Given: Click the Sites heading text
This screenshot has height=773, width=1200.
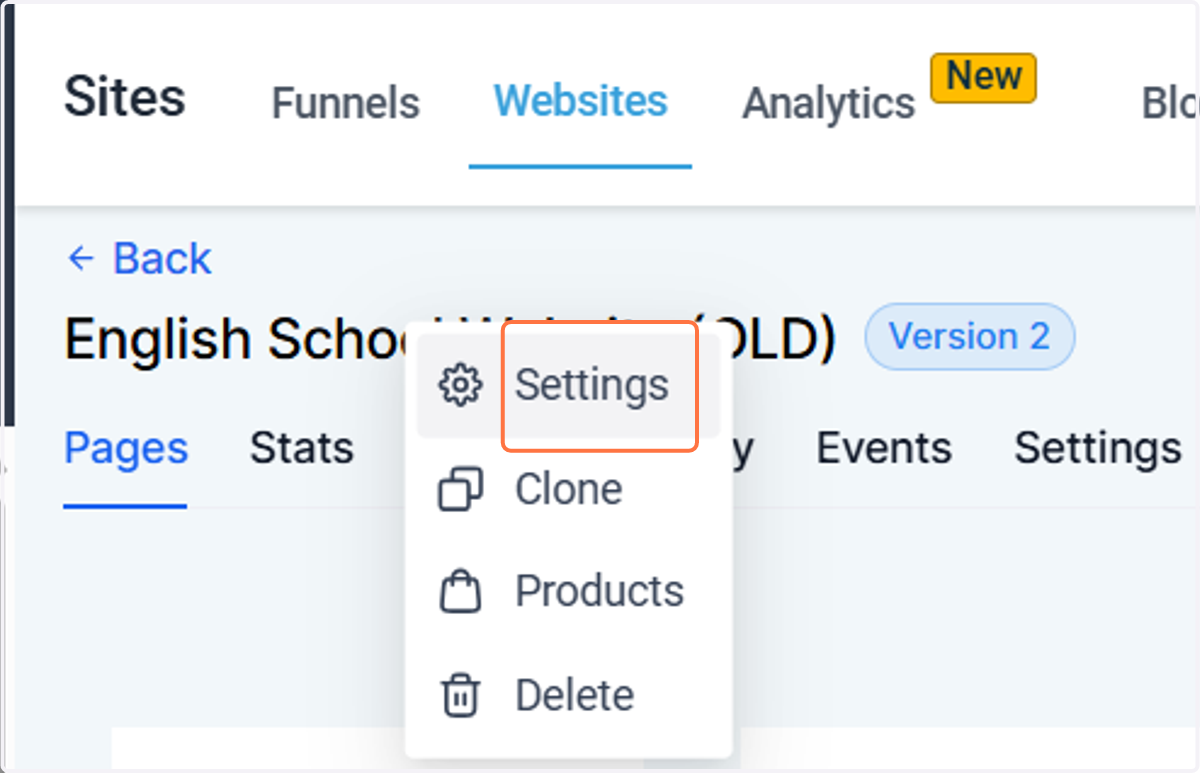Looking at the screenshot, I should coord(125,97).
